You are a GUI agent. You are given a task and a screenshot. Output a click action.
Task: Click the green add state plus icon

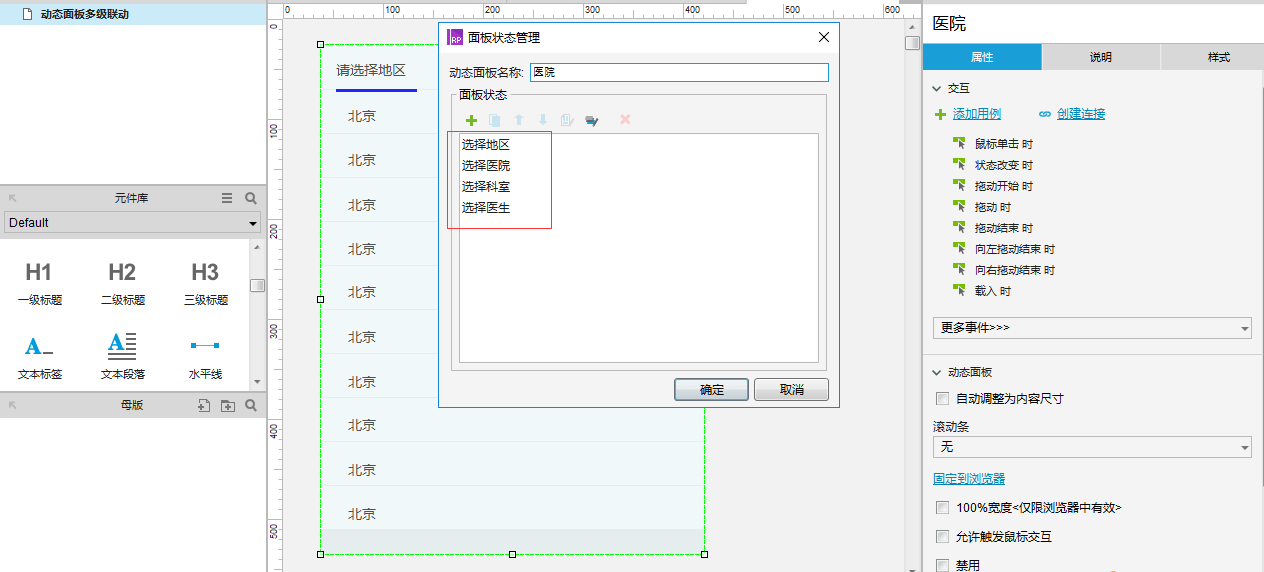[471, 120]
